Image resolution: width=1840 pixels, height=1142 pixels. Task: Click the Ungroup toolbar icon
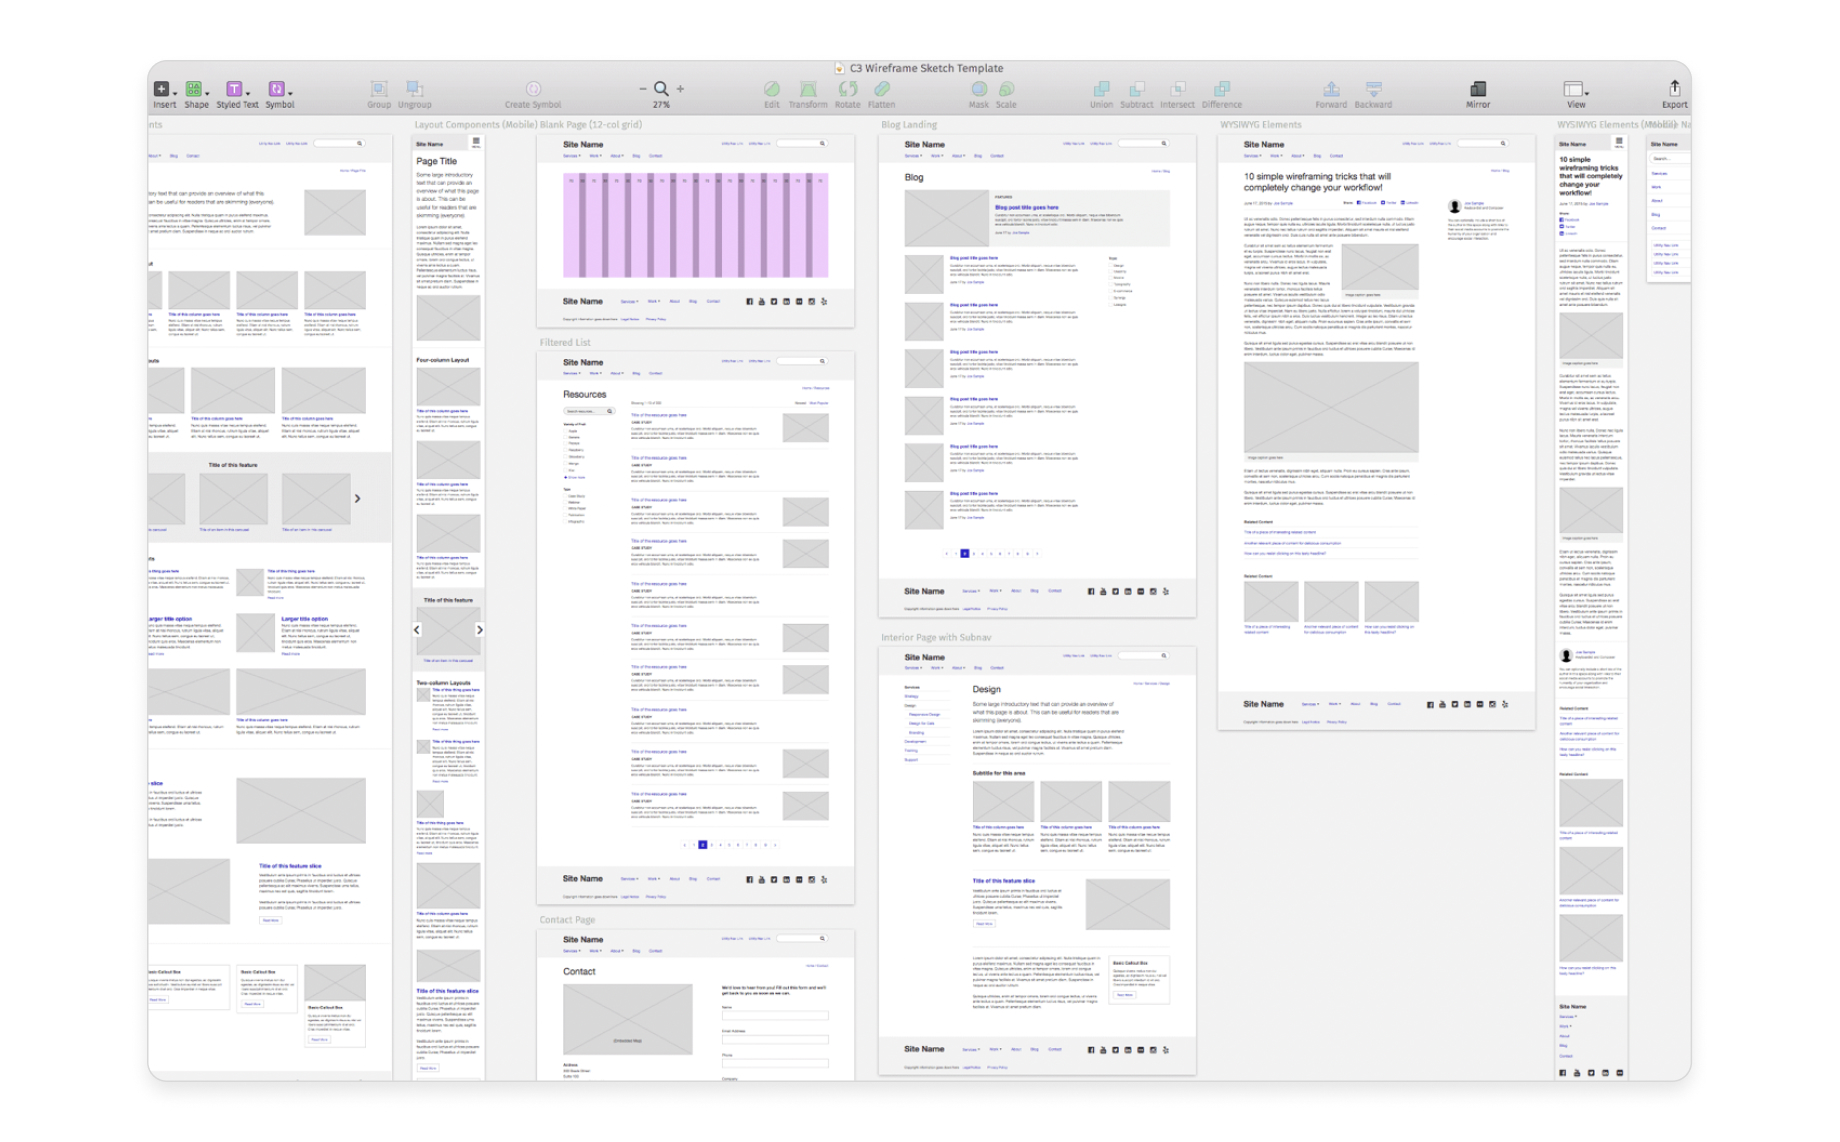414,90
